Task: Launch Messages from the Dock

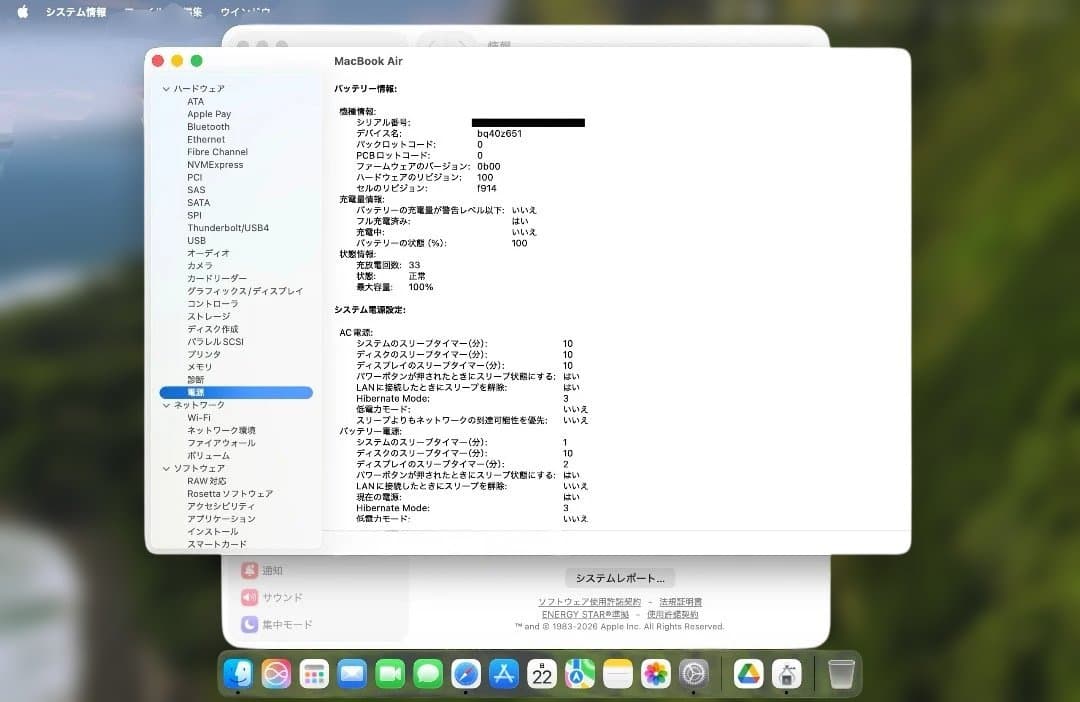Action: (427, 674)
